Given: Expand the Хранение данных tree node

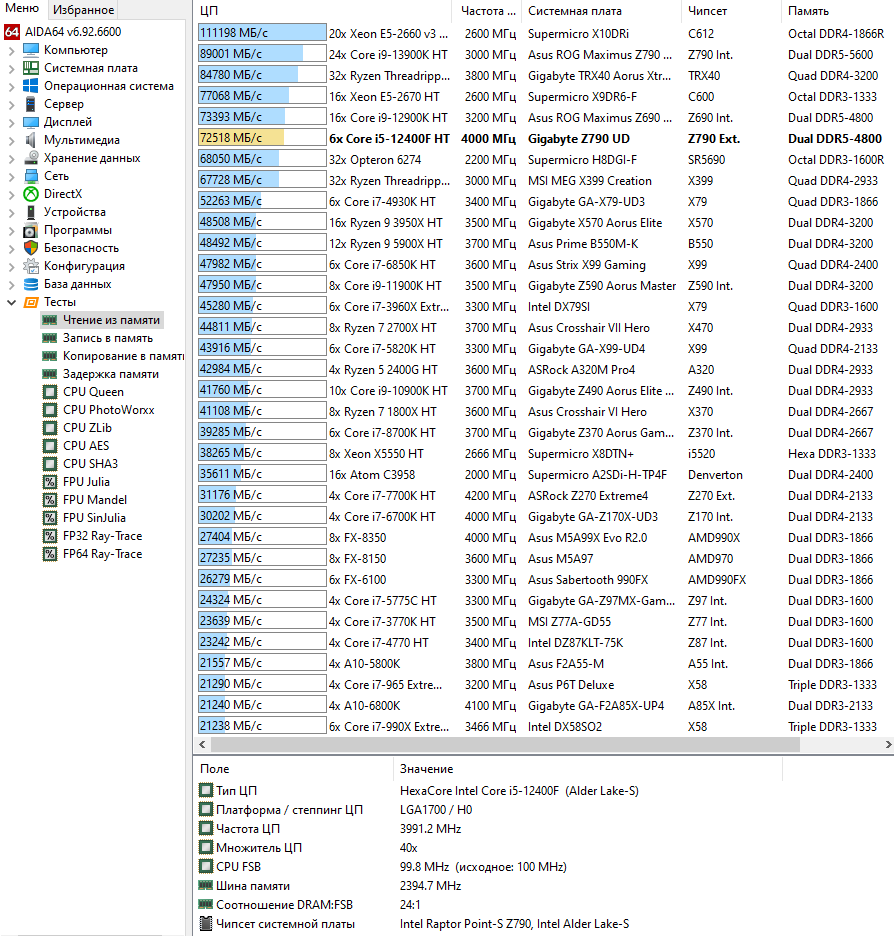Looking at the screenshot, I should click(x=11, y=158).
